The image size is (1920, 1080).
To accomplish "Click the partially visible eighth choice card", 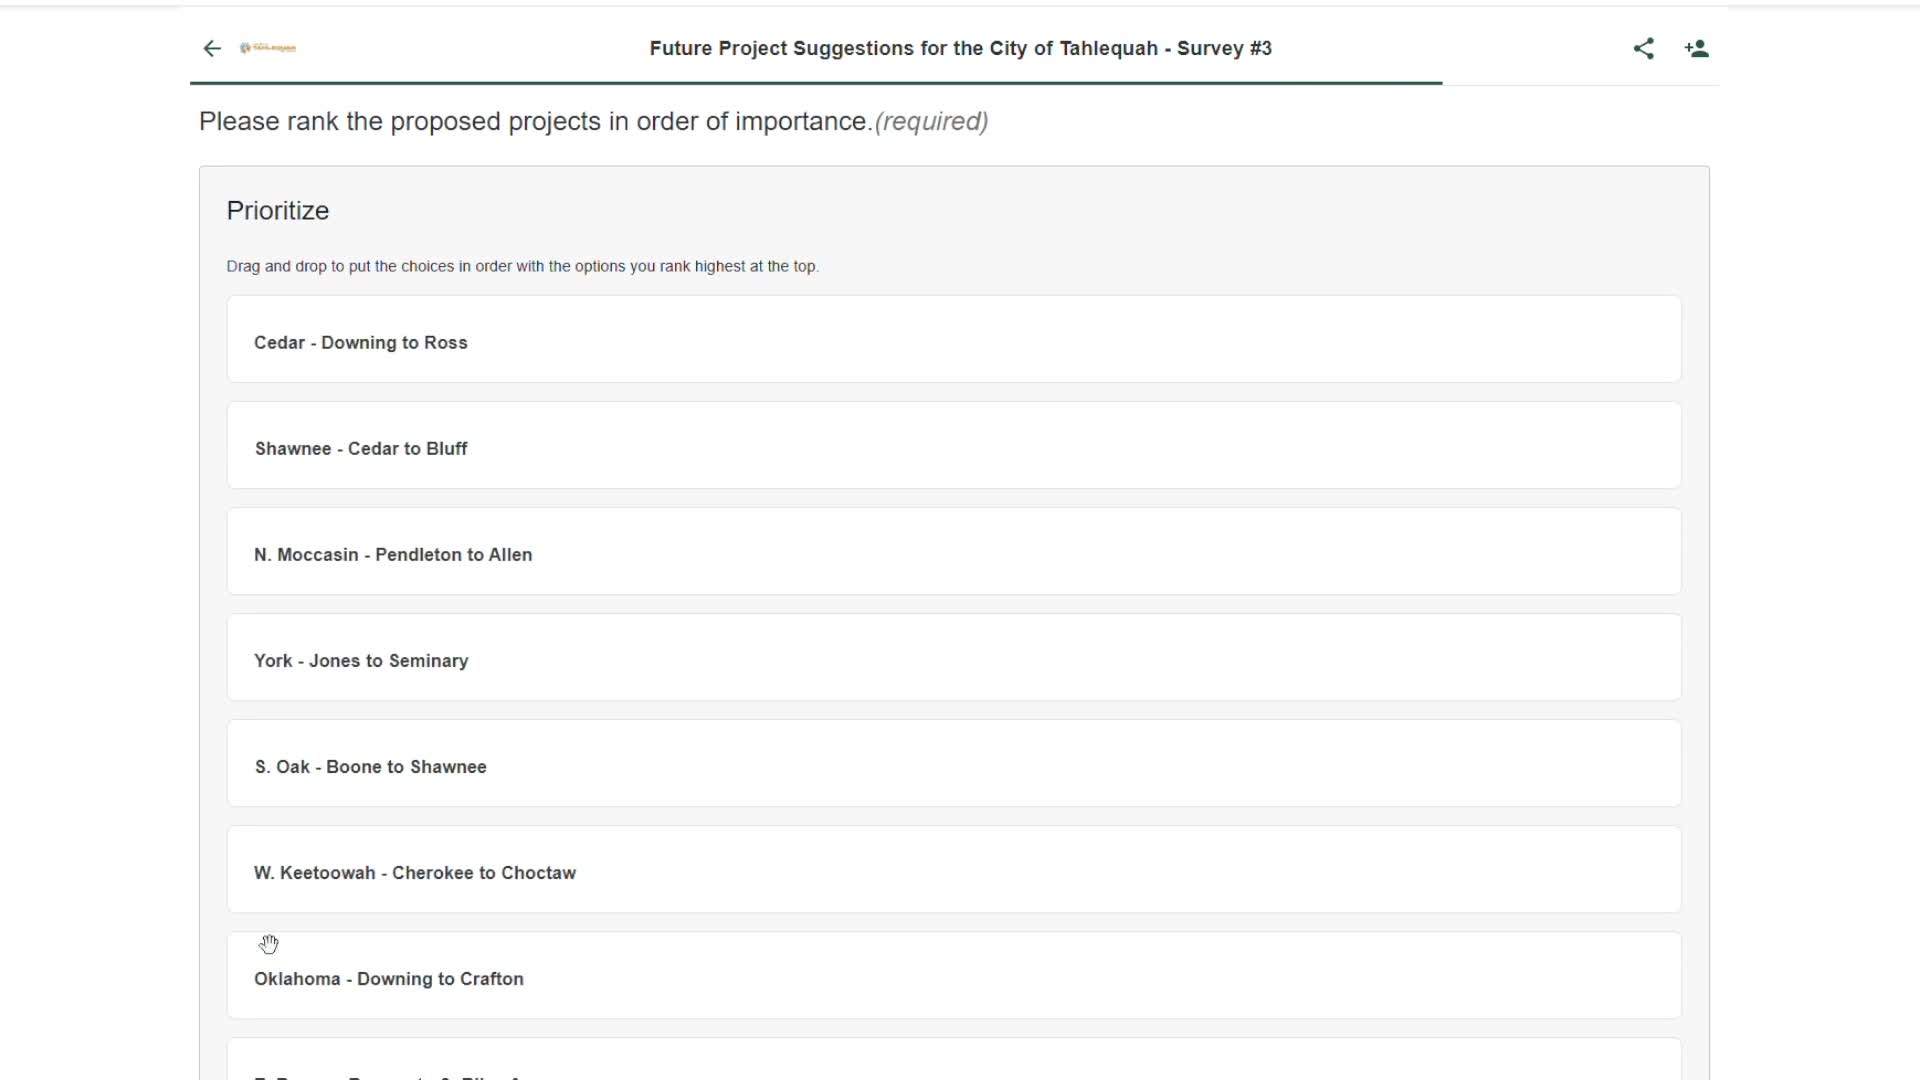I will coord(953,1062).
